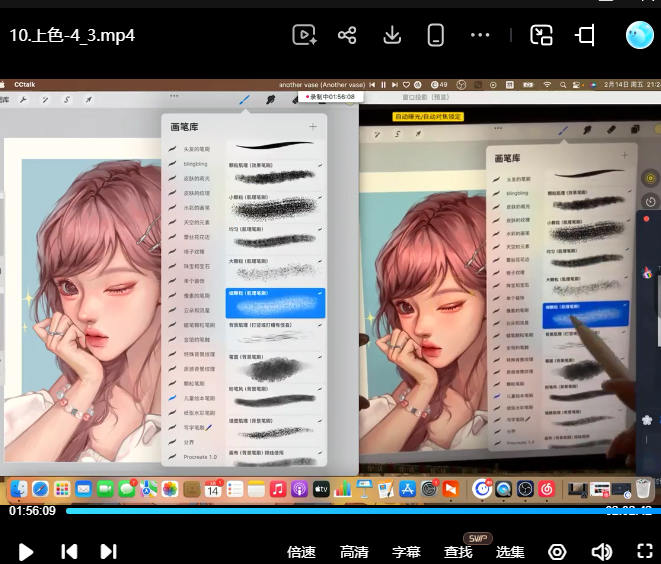Viewport: 661px width, 564px height.
Task: Skip to the next video
Action: 108,551
